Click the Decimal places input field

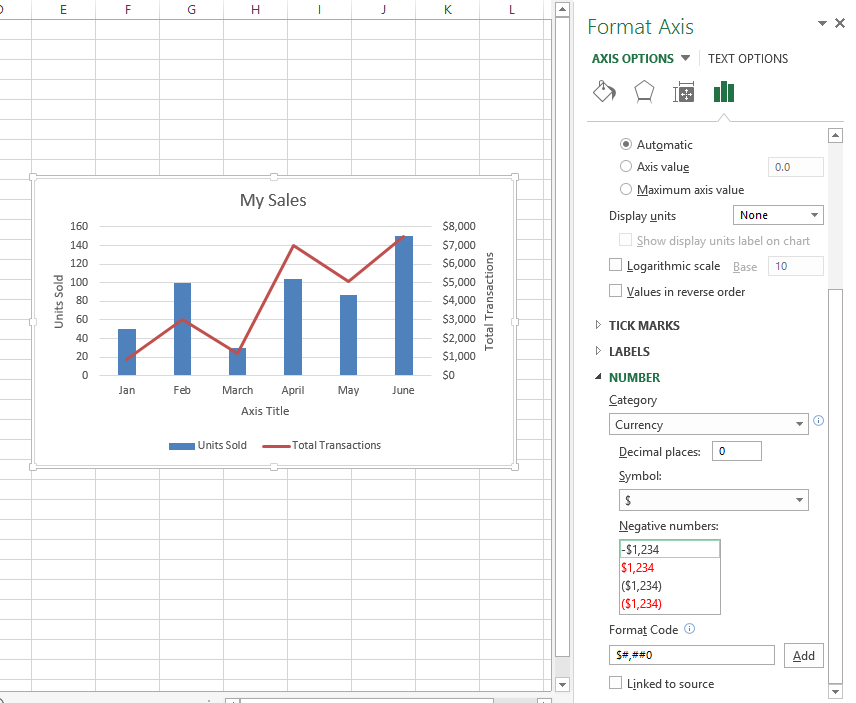[736, 451]
